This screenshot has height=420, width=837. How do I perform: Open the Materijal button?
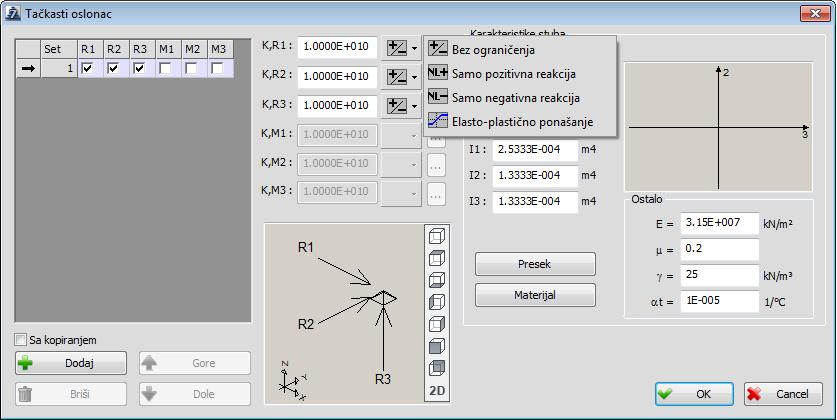[x=535, y=295]
